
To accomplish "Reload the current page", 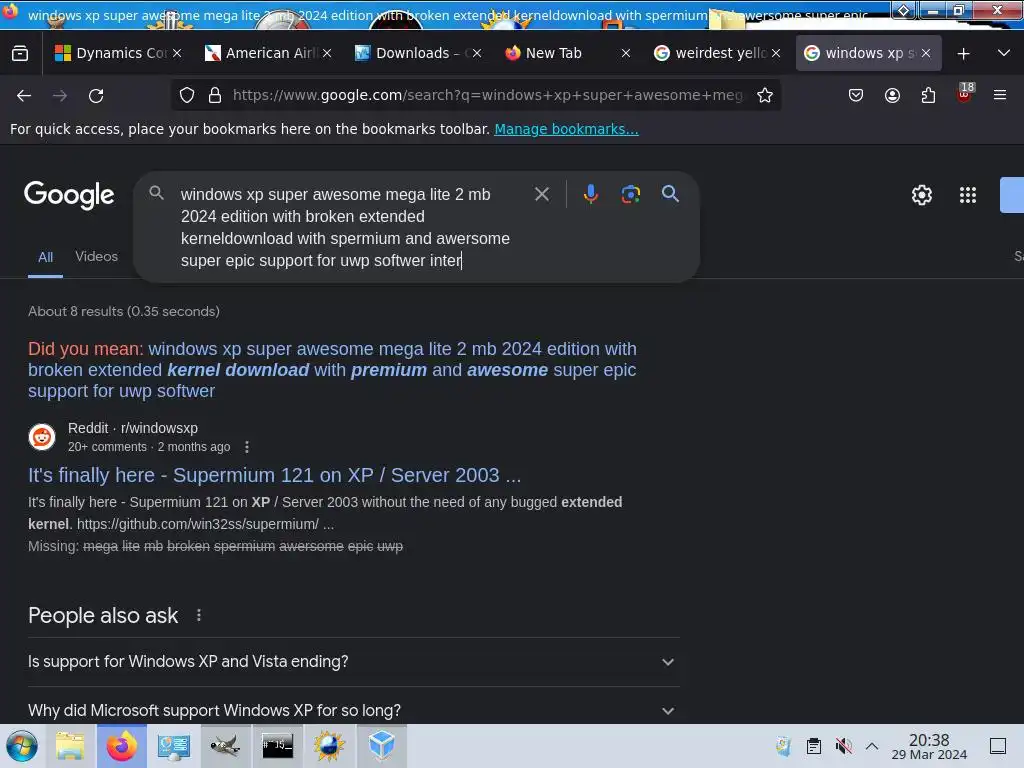I will point(96,95).
